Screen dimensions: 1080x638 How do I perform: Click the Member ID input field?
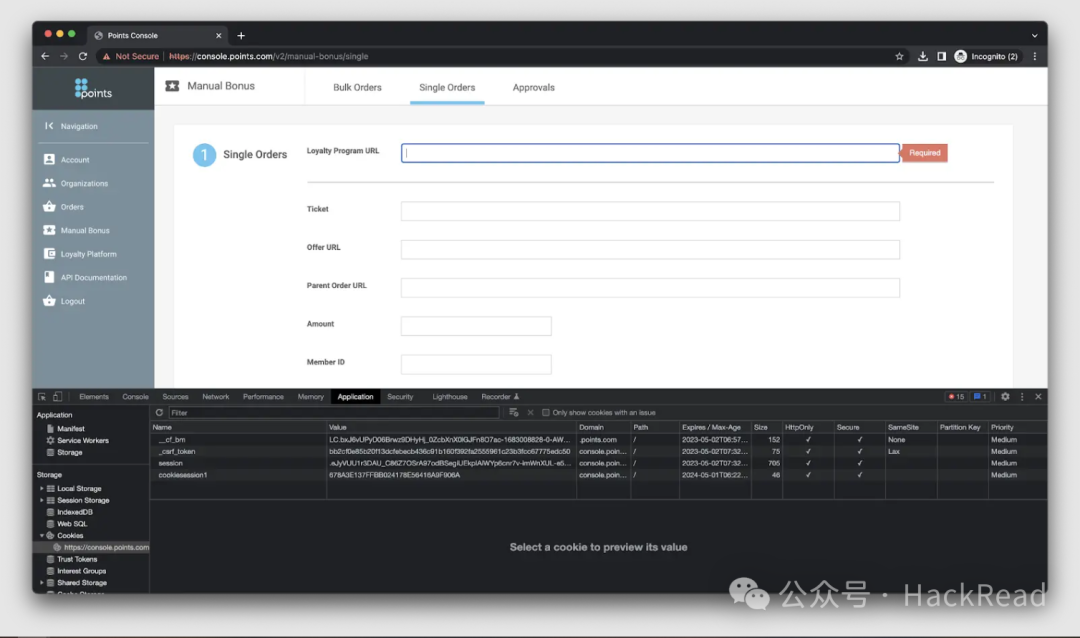click(x=476, y=364)
